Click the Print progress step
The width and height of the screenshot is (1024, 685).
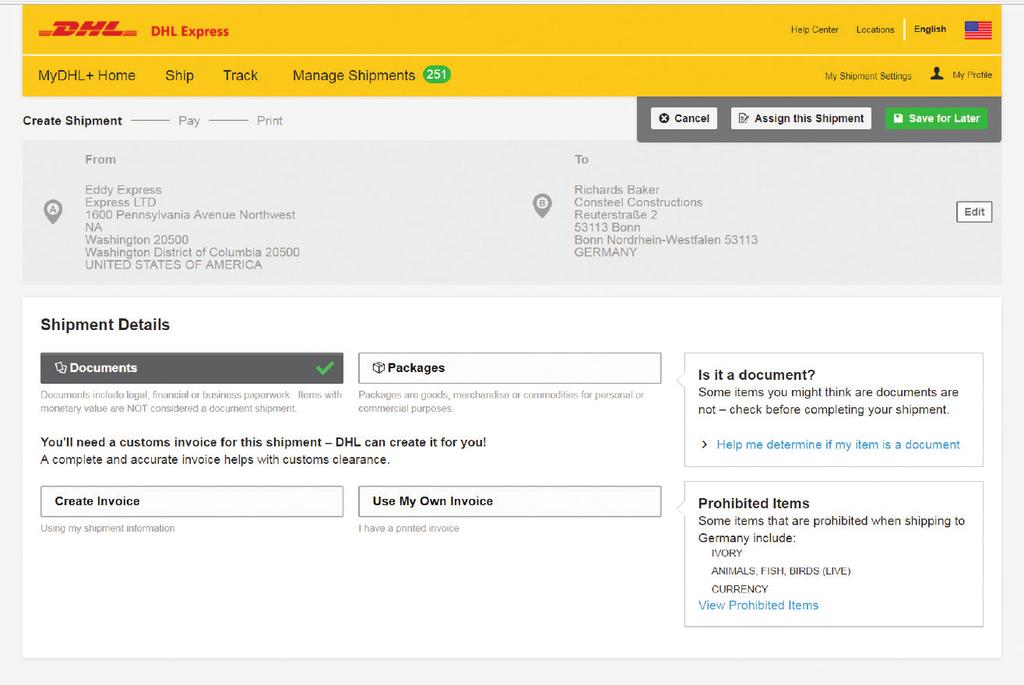click(x=270, y=121)
